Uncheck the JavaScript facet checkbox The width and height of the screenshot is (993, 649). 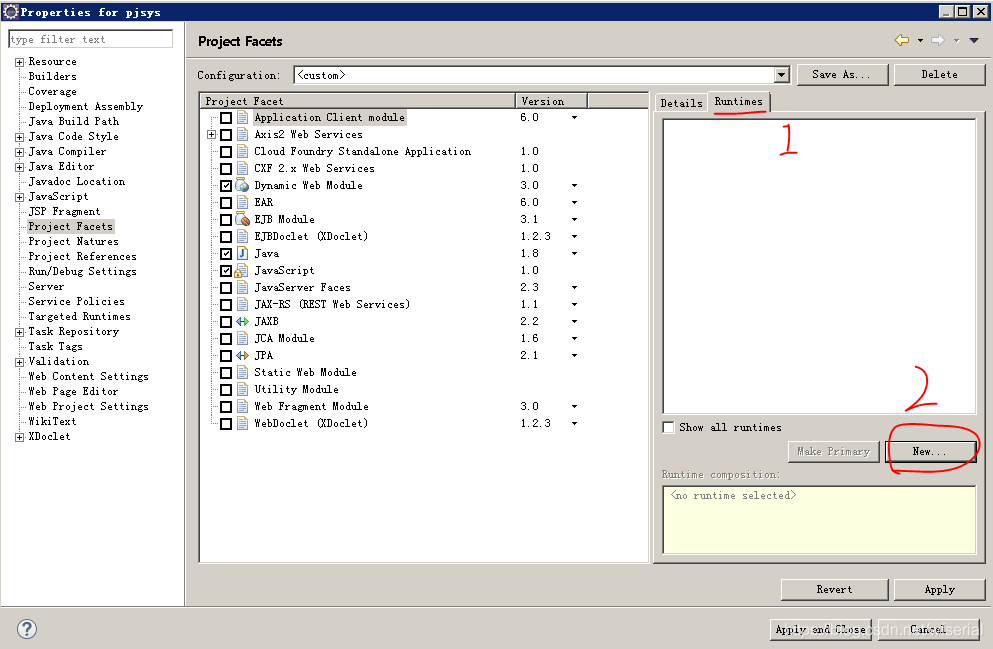tap(225, 270)
